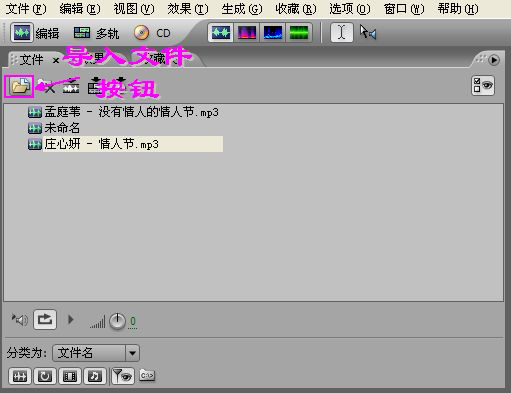511x393 pixels.
Task: Open the 收藏(R) menu
Action: point(296,9)
